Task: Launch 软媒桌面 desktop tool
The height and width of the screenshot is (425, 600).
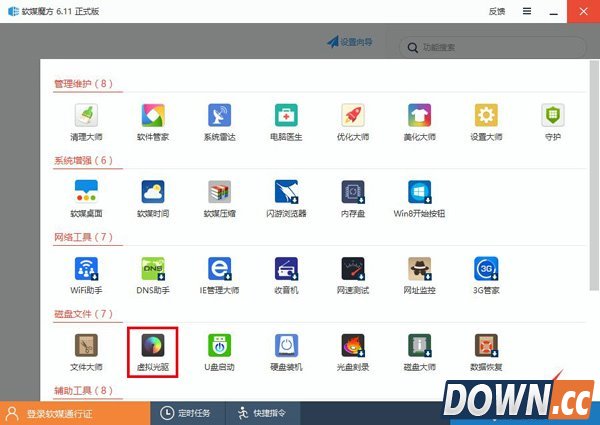Action: (86, 199)
